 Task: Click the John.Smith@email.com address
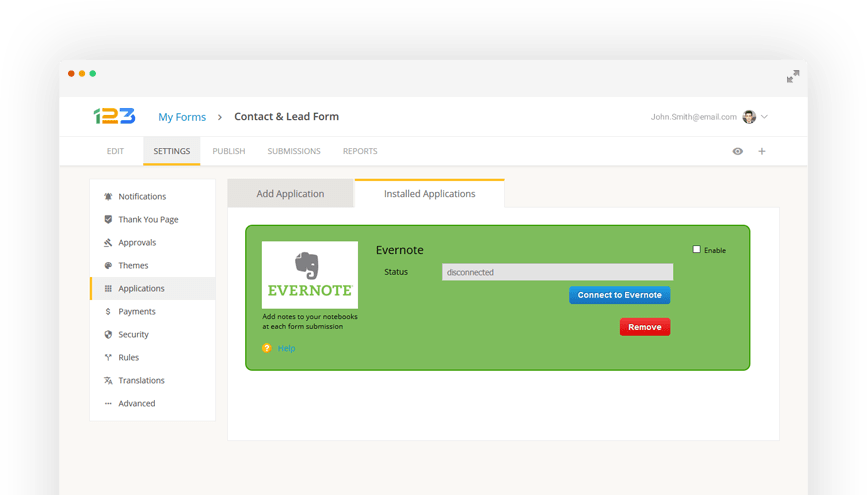click(x=693, y=117)
